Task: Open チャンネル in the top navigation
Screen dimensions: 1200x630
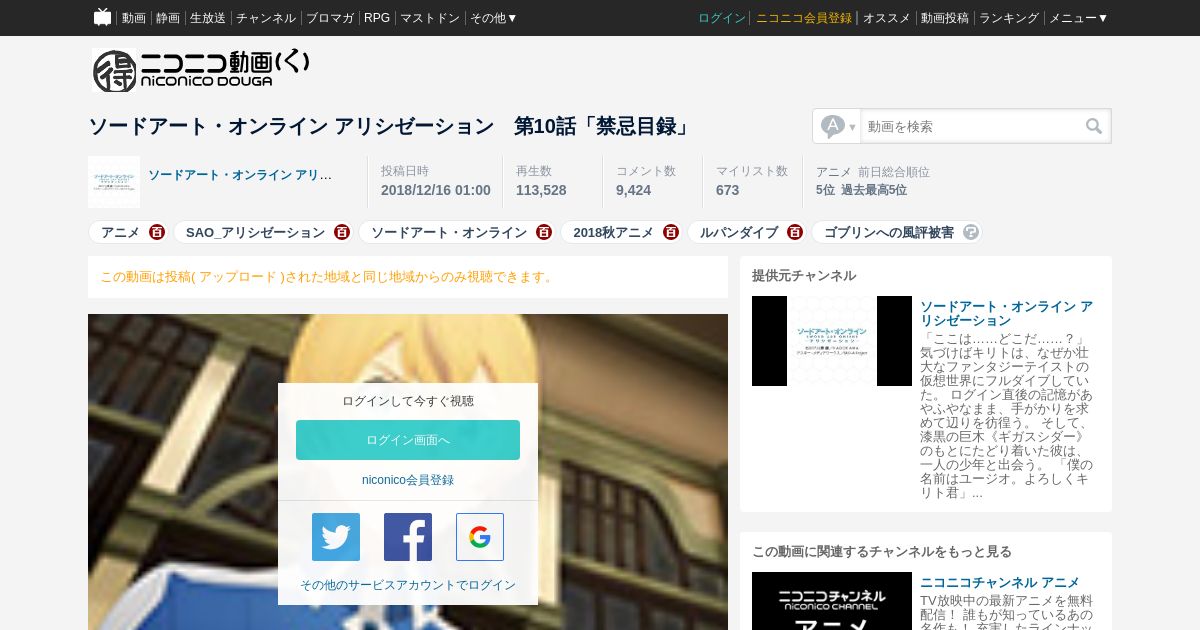Action: pos(266,18)
